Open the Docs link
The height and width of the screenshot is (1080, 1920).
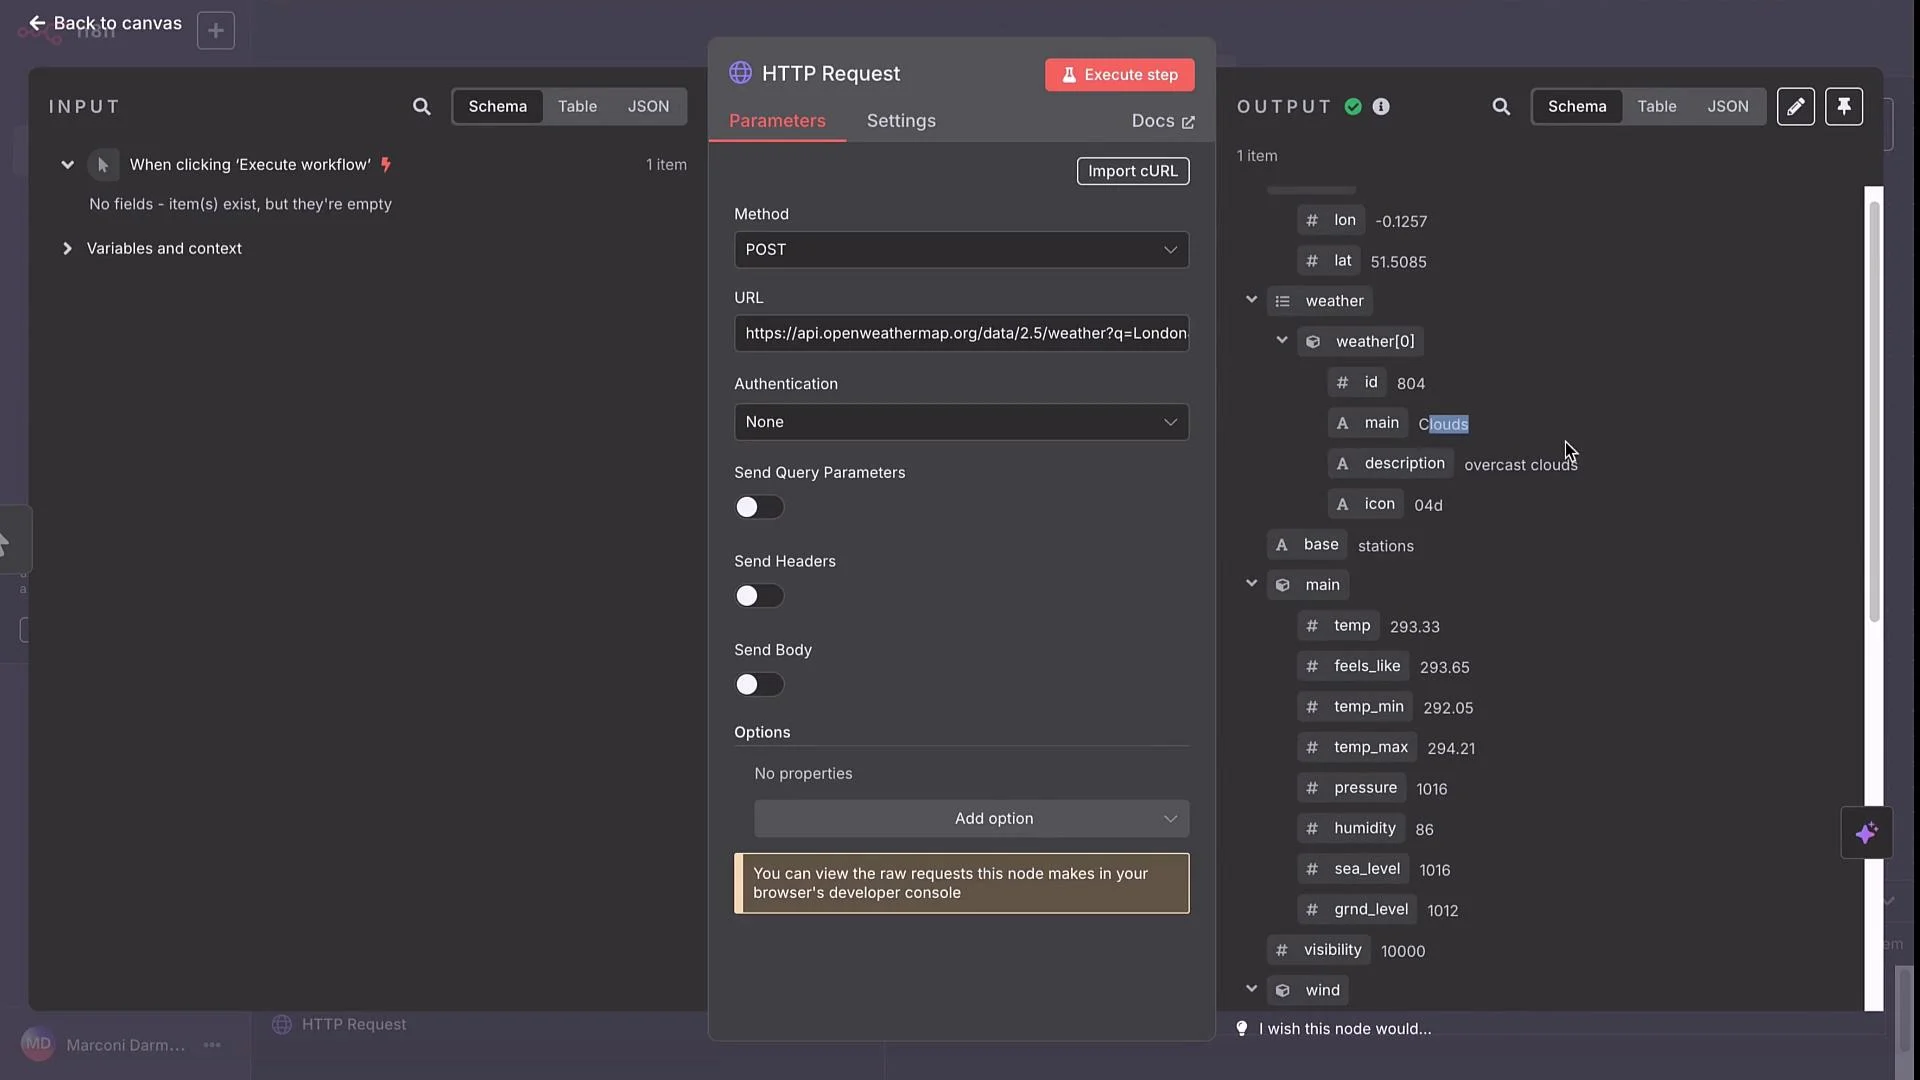click(1163, 121)
